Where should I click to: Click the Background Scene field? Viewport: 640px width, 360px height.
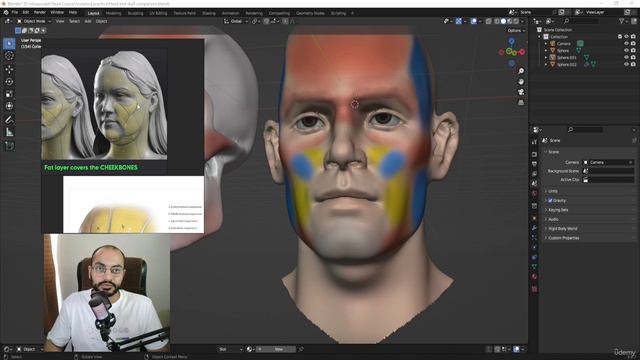pyautogui.click(x=608, y=171)
